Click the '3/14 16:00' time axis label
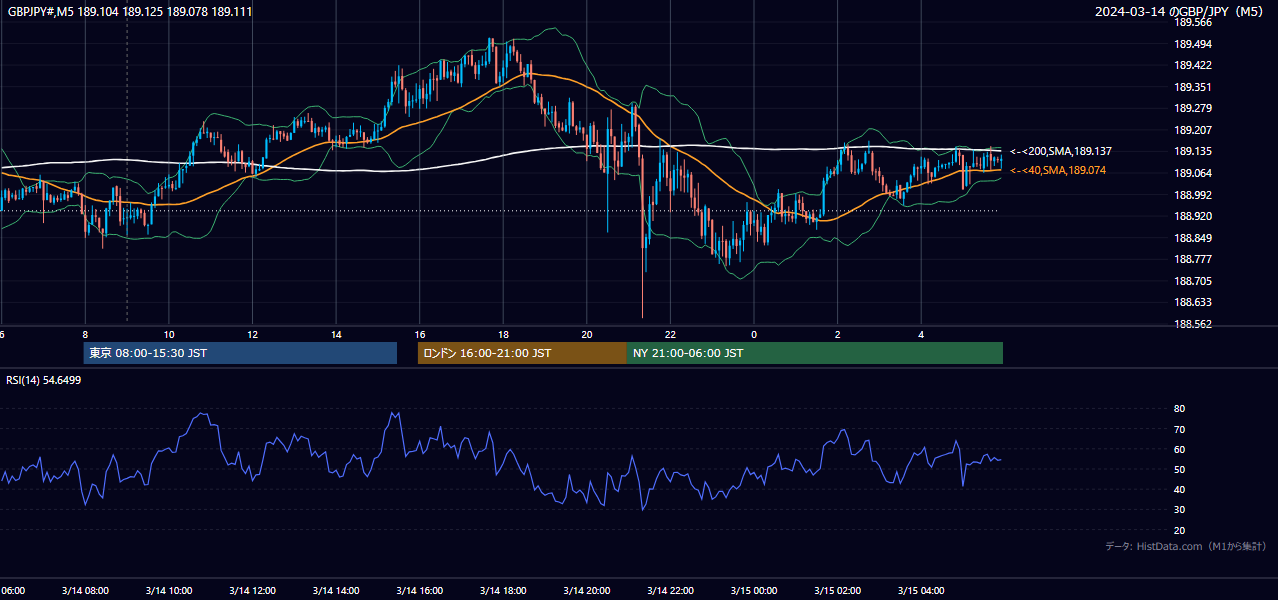Image resolution: width=1278 pixels, height=600 pixels. point(420,590)
